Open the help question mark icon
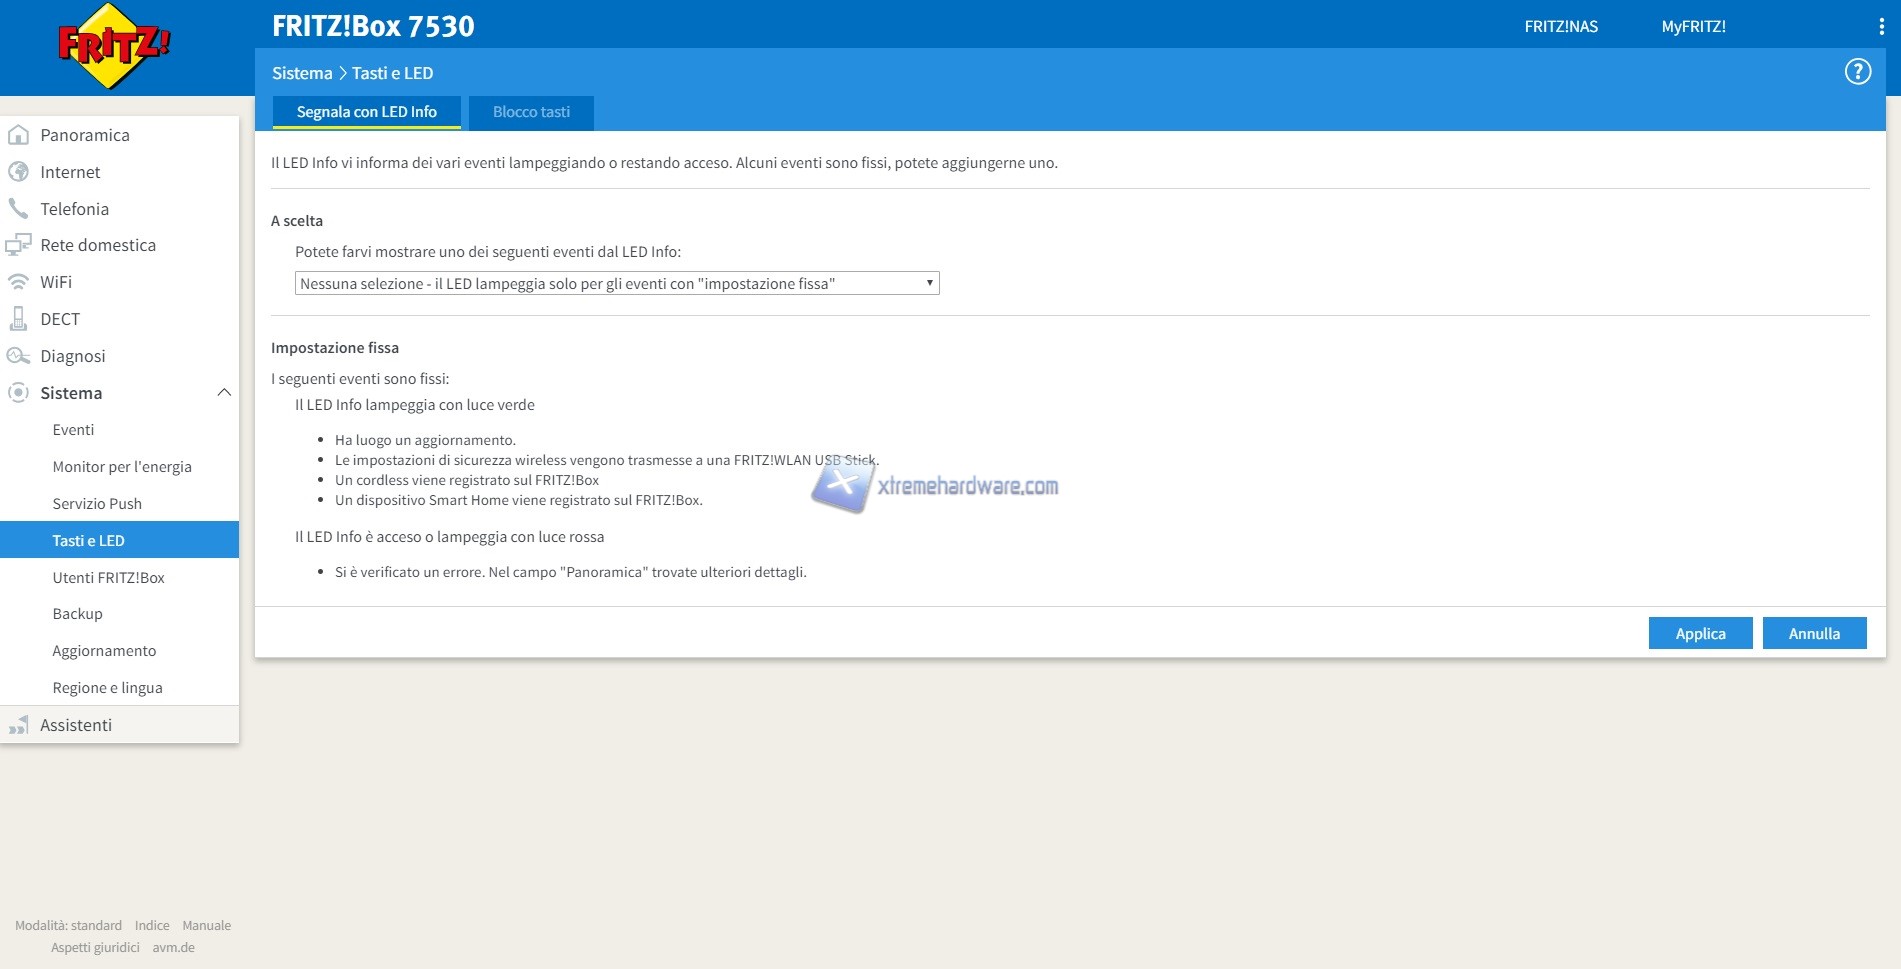Viewport: 1901px width, 969px height. pos(1857,72)
